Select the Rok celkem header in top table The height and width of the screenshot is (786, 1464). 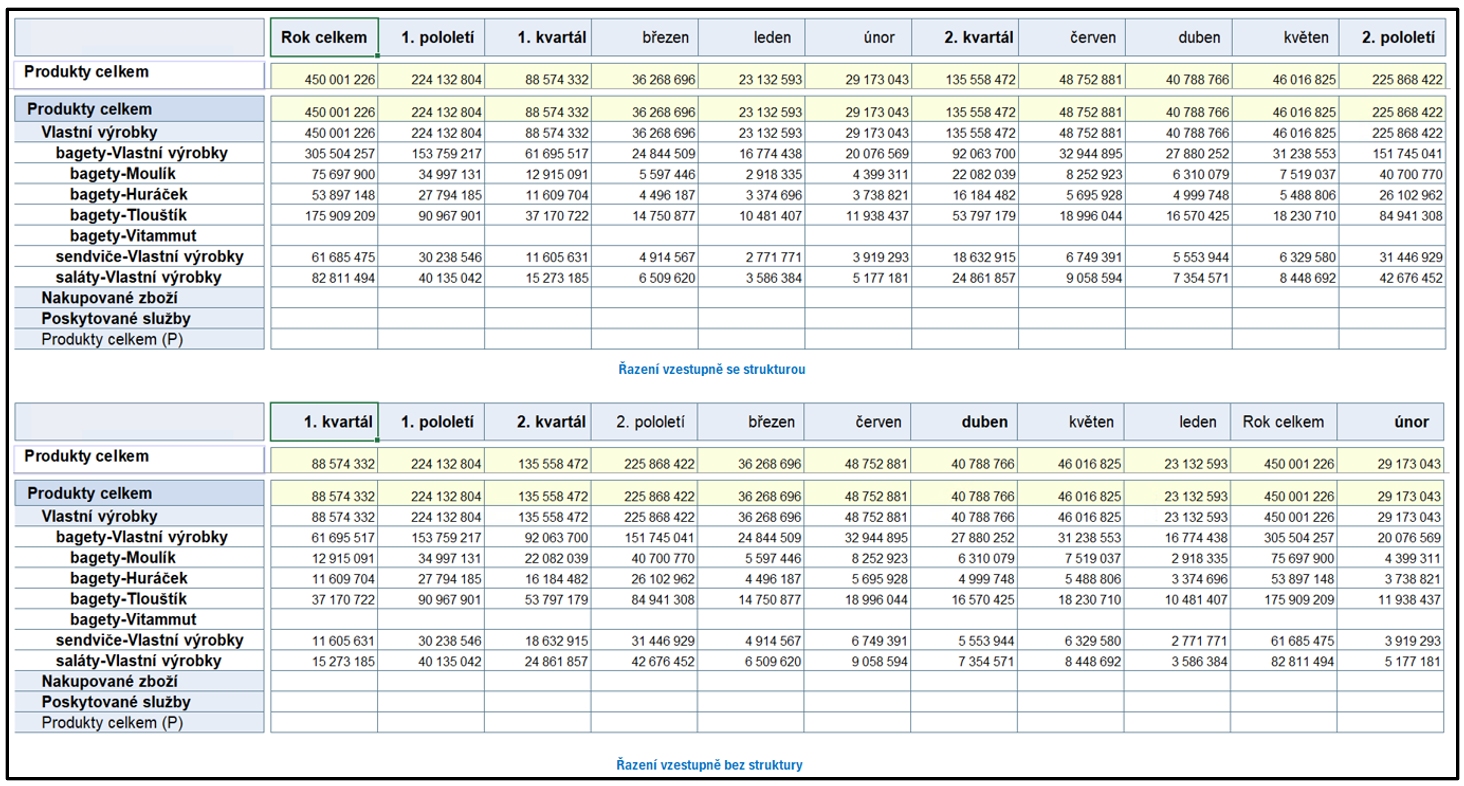pyautogui.click(x=324, y=38)
